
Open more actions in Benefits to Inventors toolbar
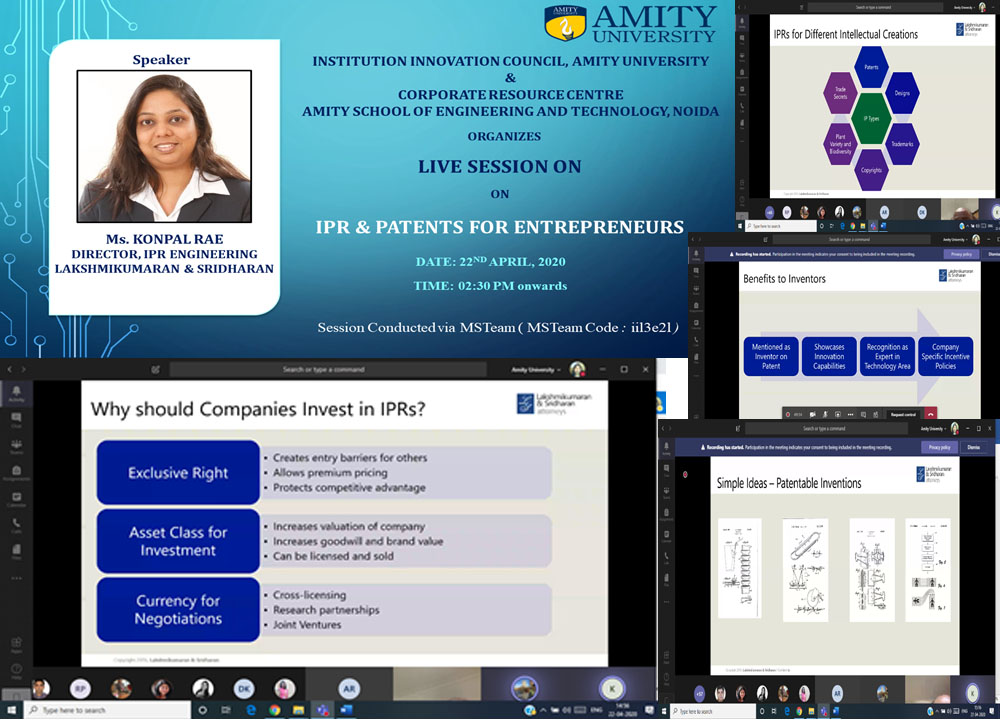click(850, 414)
